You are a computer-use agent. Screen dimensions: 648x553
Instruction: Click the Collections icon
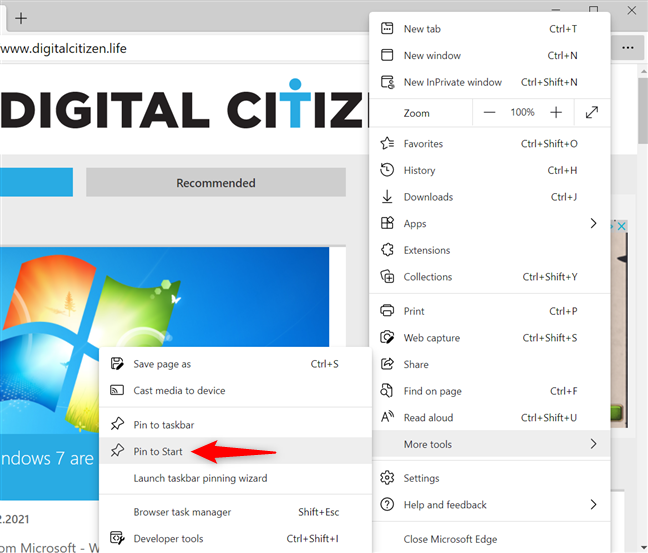(x=387, y=276)
